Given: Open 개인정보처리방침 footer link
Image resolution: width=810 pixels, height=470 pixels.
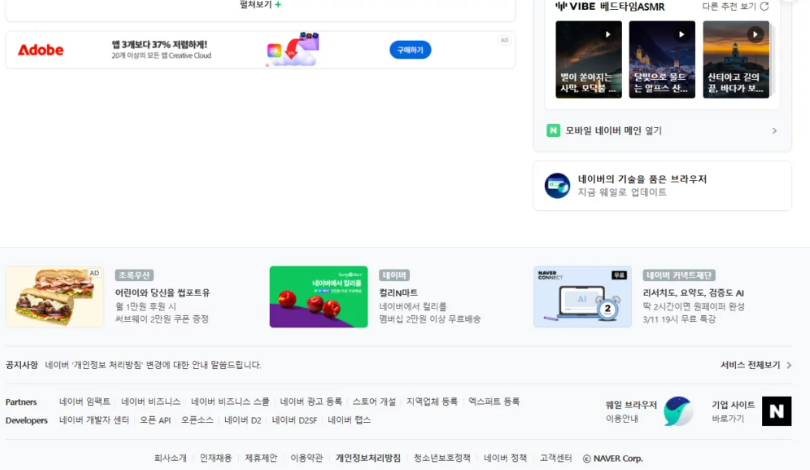Looking at the screenshot, I should pos(368,458).
